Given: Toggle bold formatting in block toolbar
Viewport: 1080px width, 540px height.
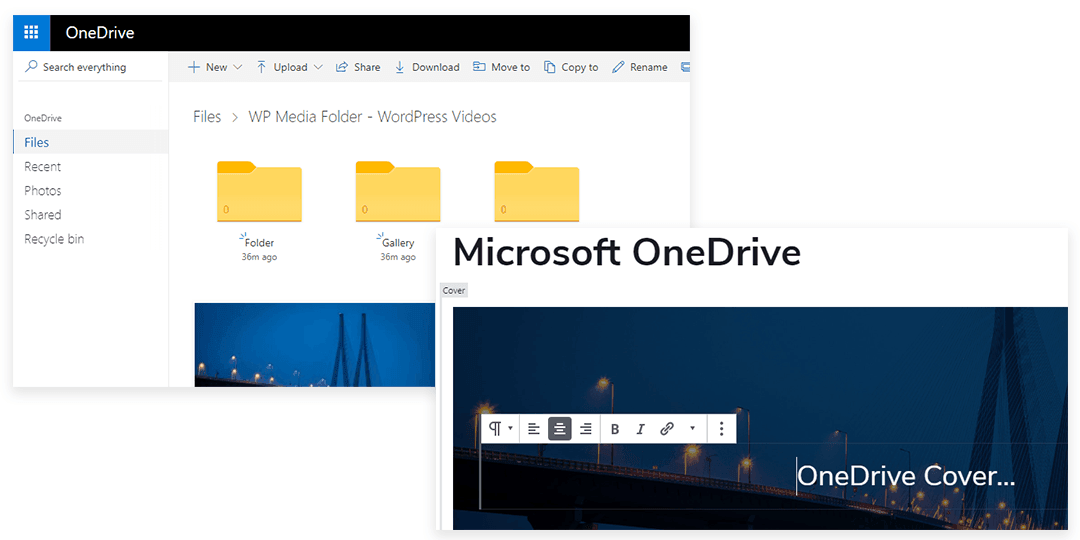Looking at the screenshot, I should pyautogui.click(x=615, y=429).
